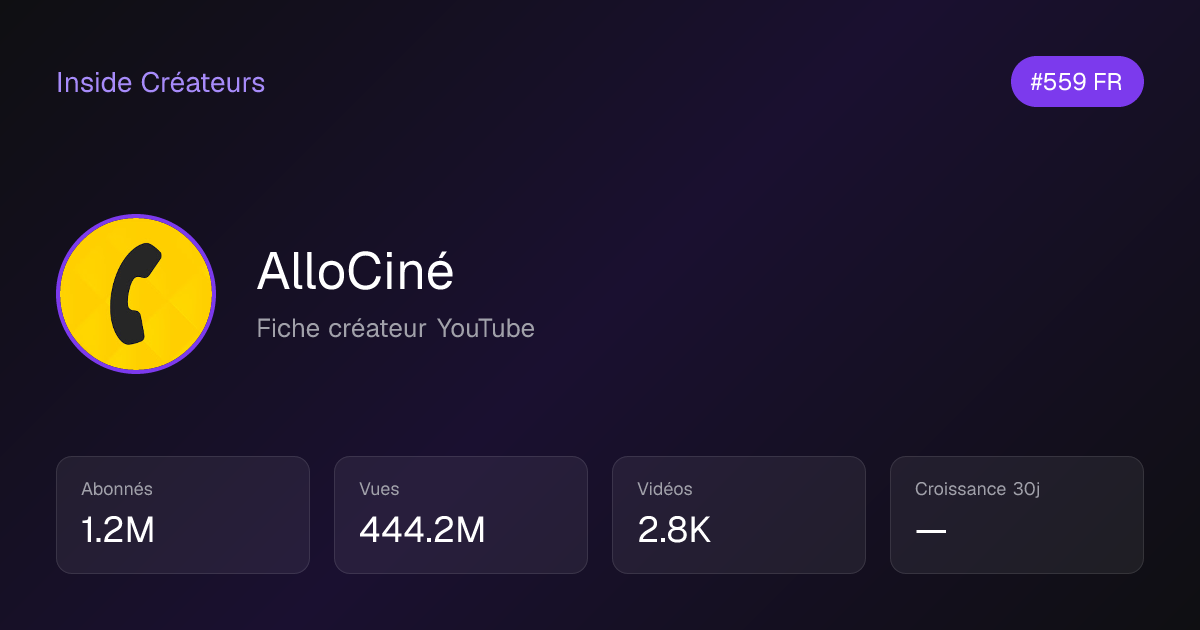1200x630 pixels.
Task: Click the 2.8K videos count
Action: (x=674, y=530)
